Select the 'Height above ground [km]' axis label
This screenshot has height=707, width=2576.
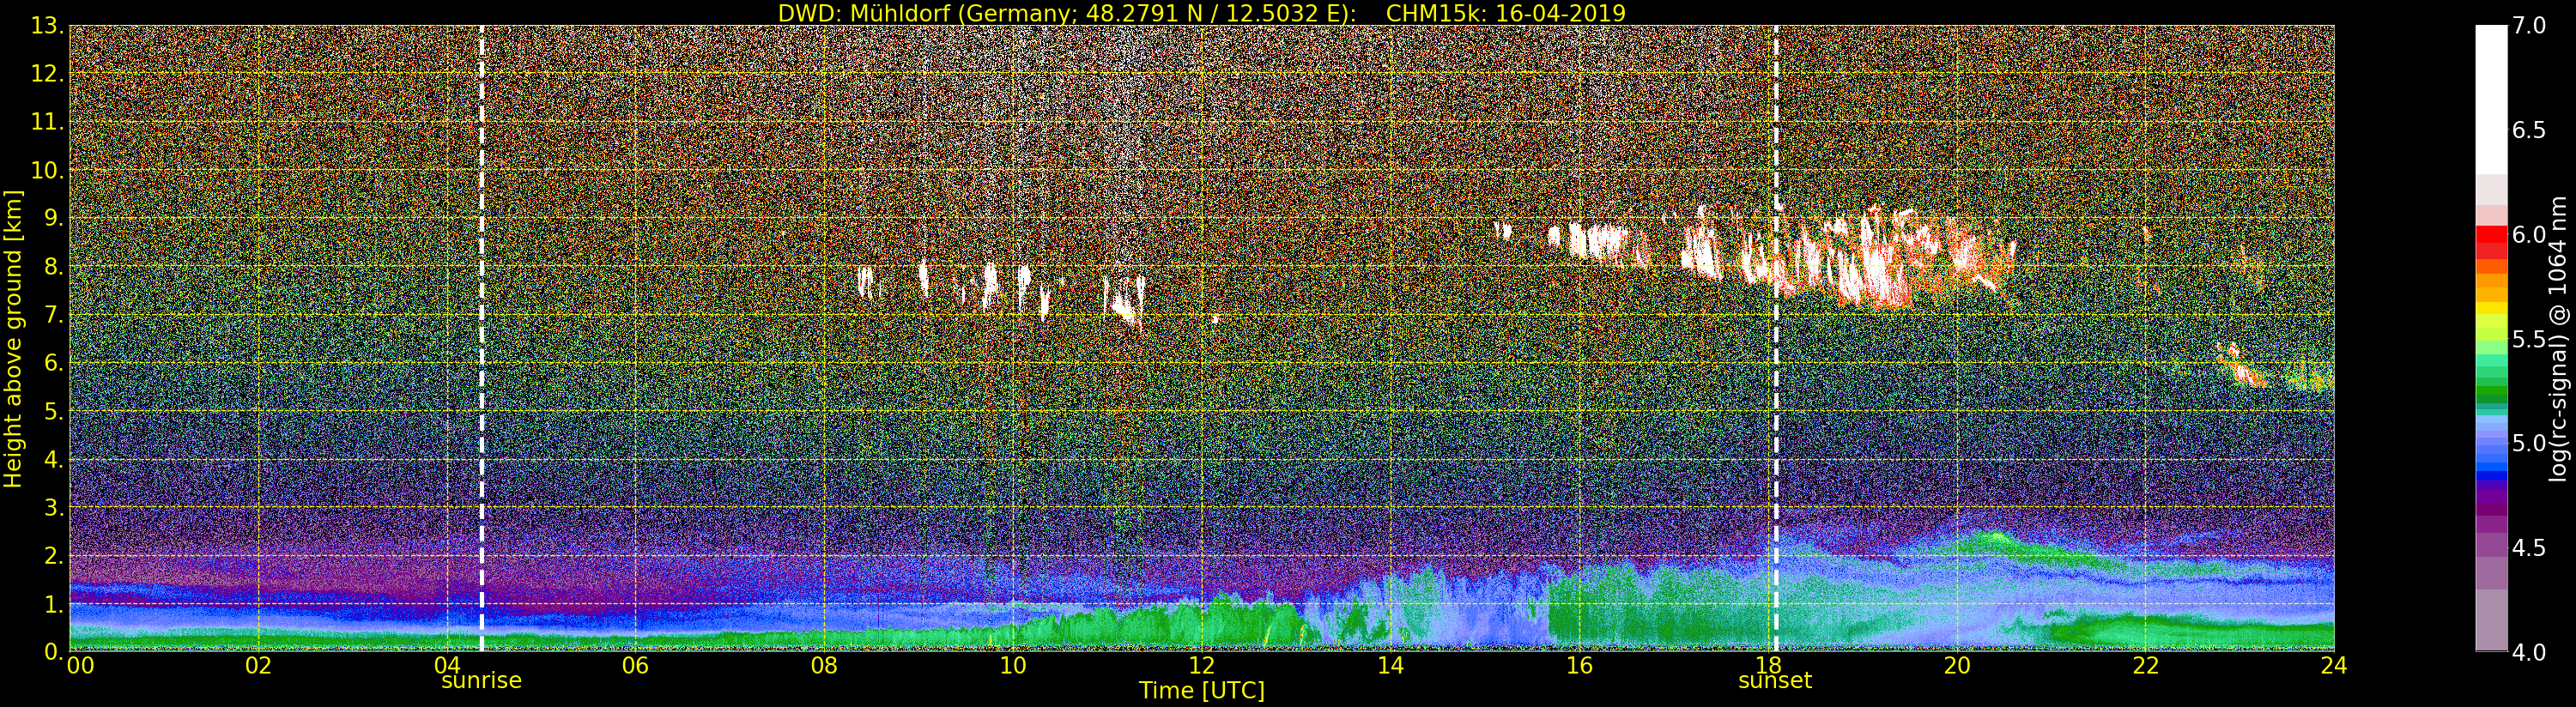[x=13, y=339]
